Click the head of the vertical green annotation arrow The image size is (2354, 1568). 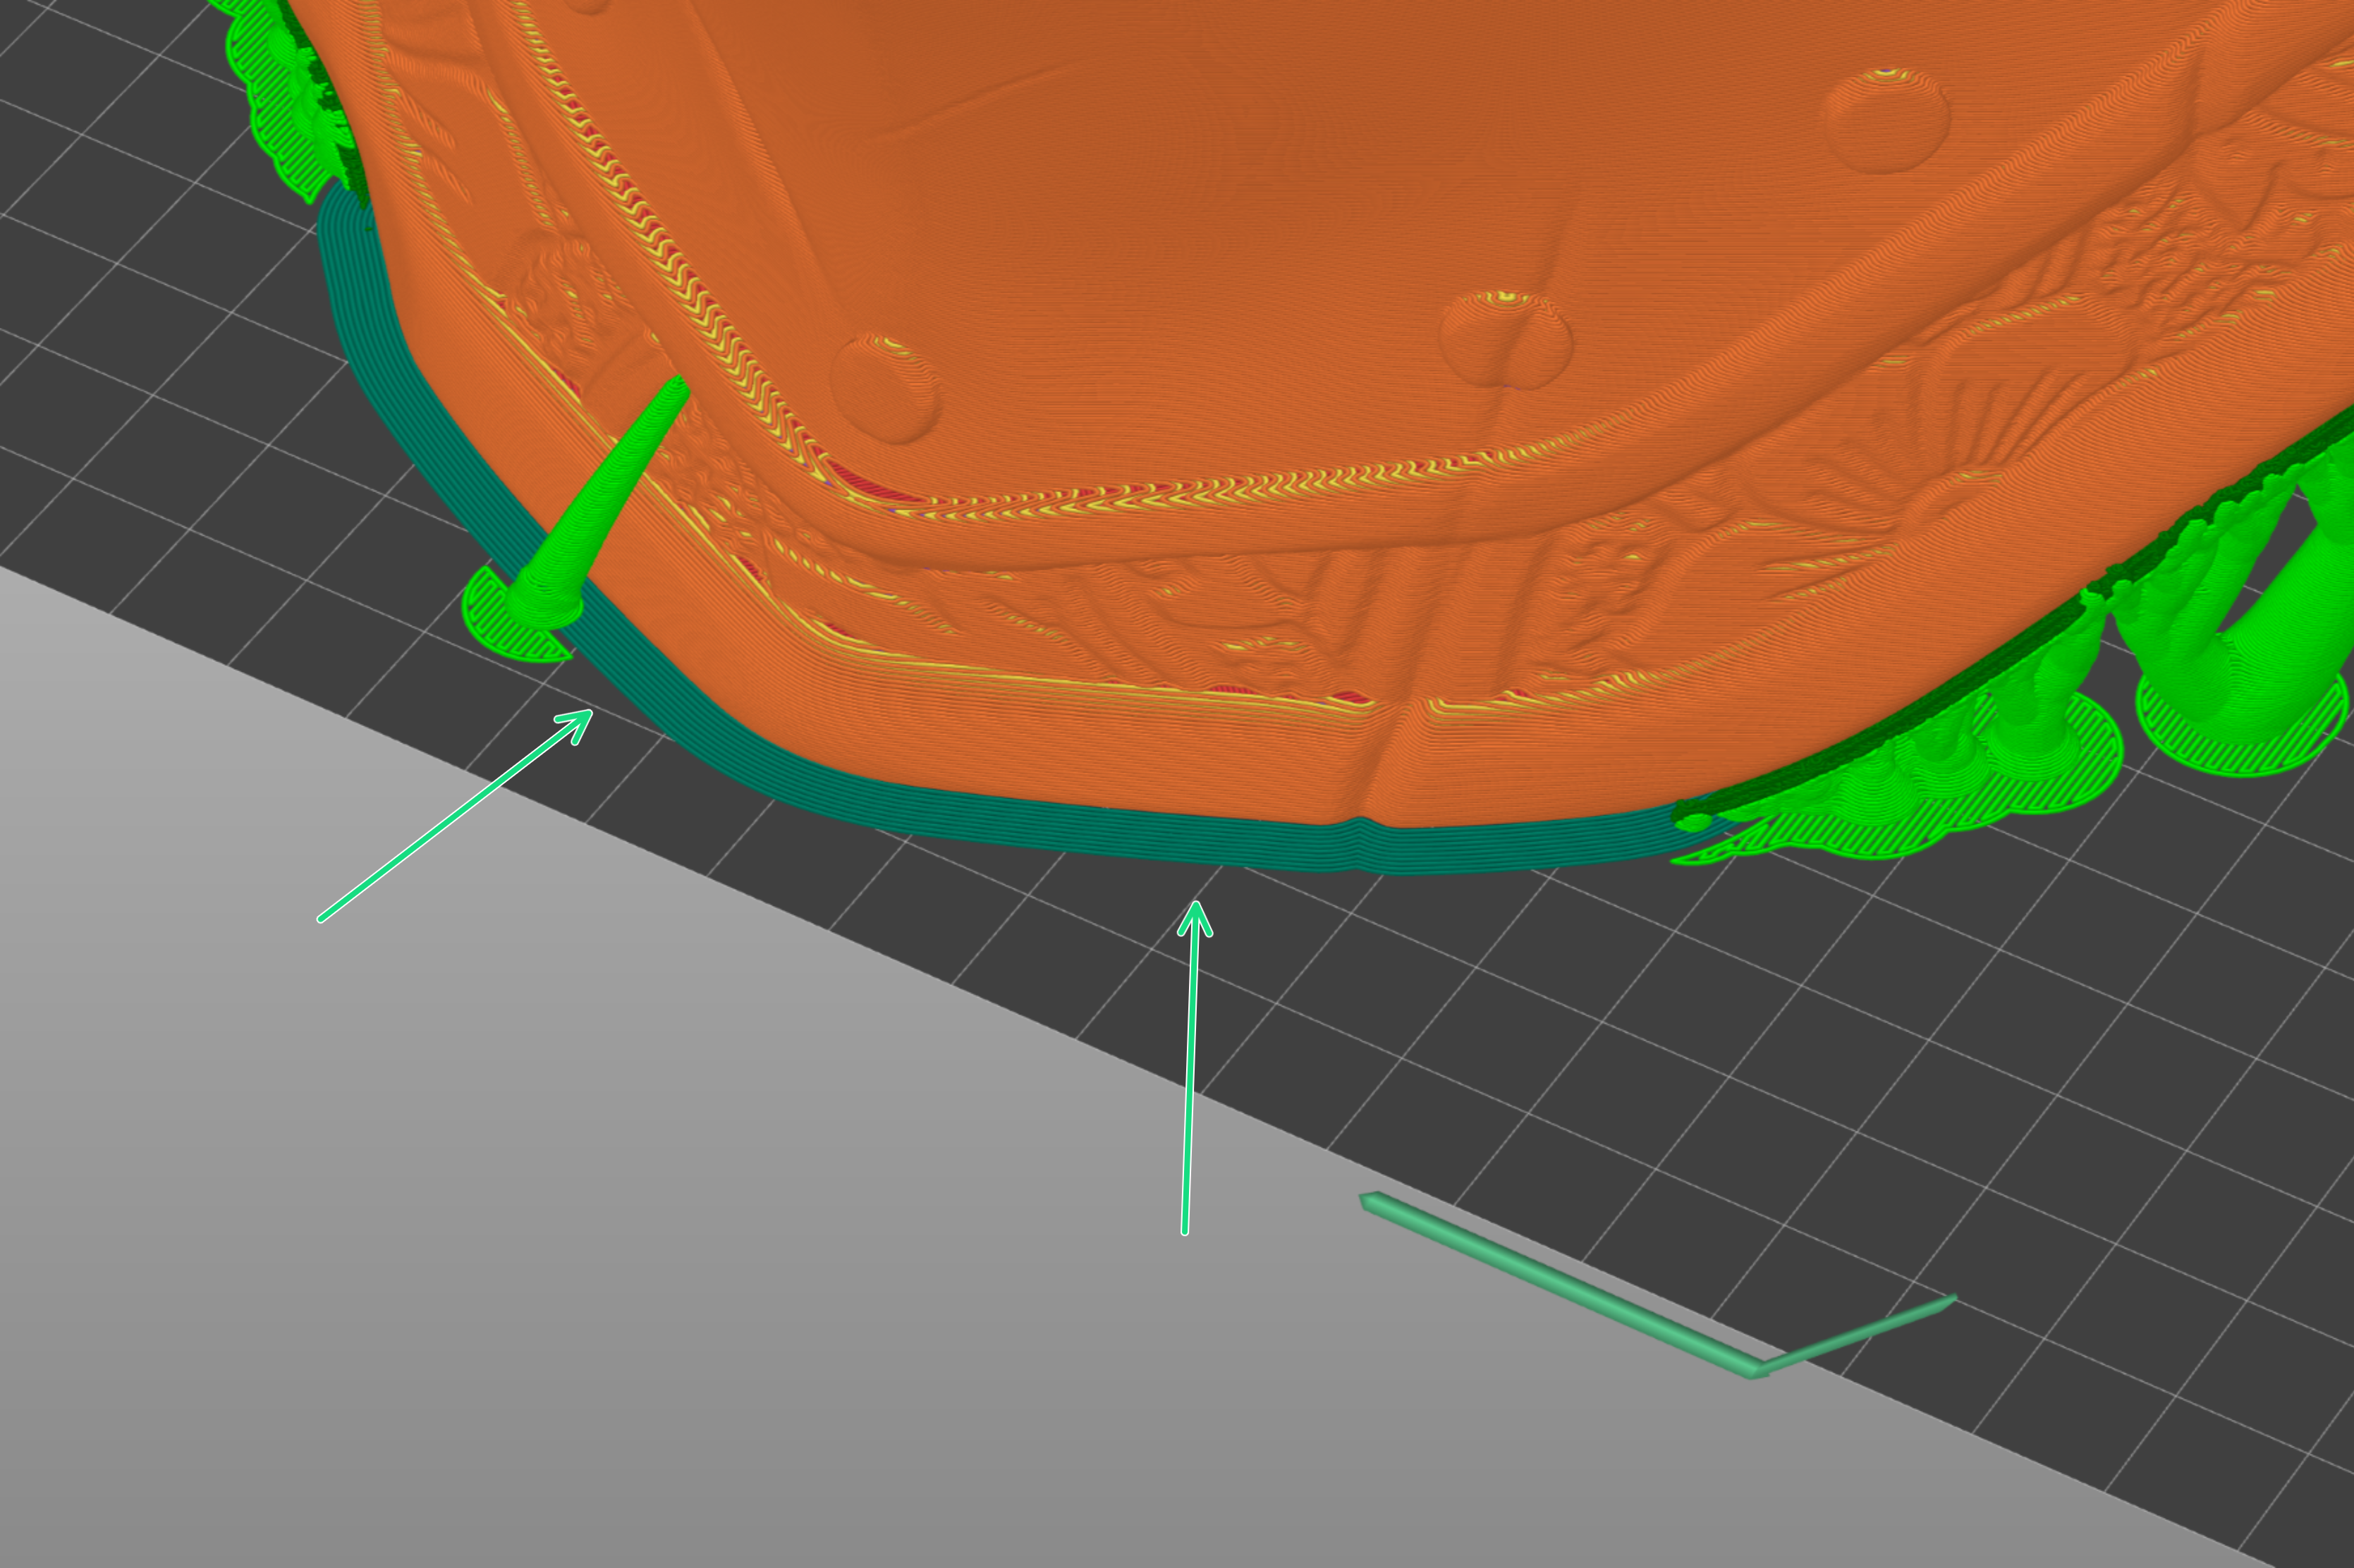[1195, 906]
